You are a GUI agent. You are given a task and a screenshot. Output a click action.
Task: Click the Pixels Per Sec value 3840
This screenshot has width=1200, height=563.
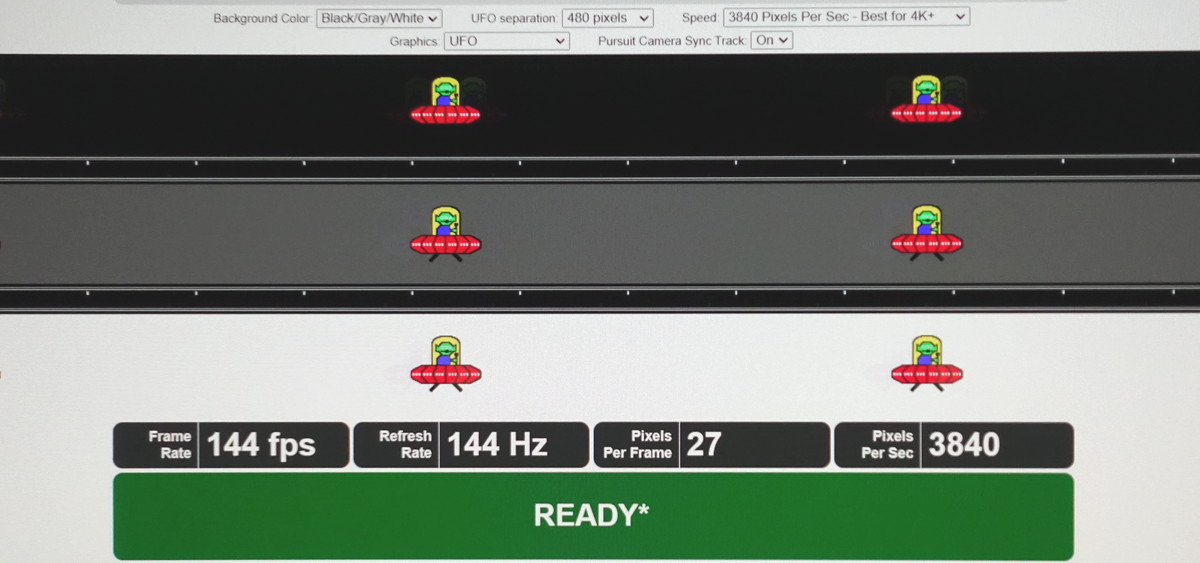pos(964,445)
